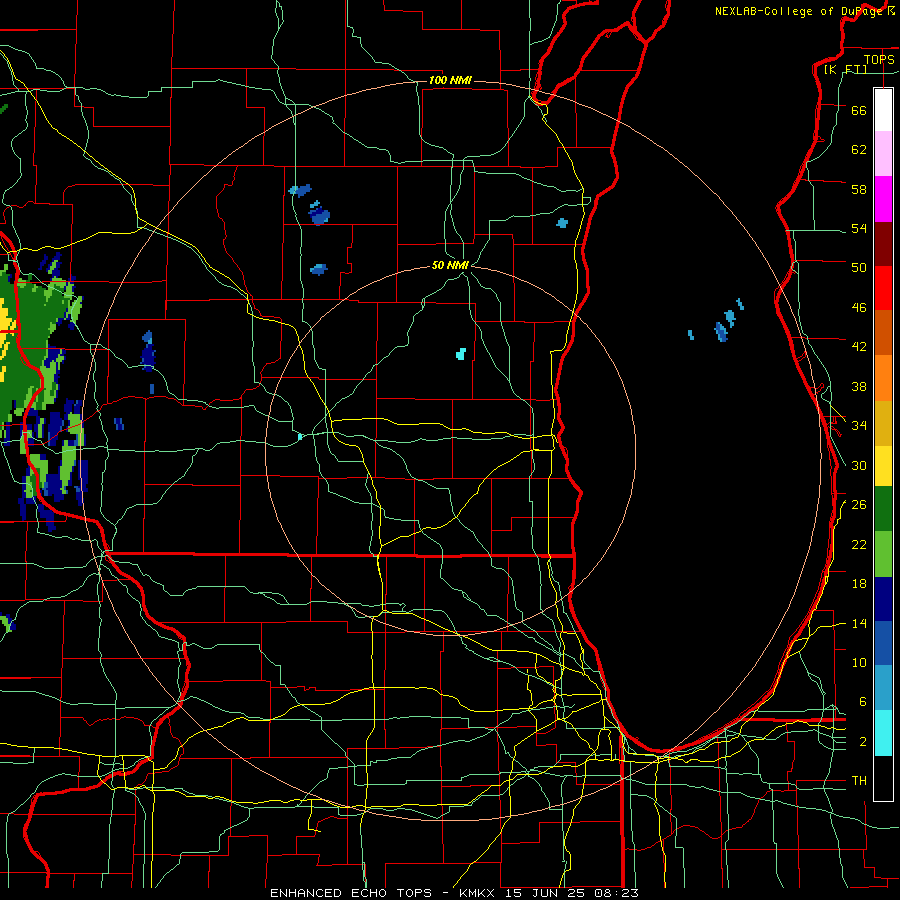Click the '62' scale value

pos(859,150)
